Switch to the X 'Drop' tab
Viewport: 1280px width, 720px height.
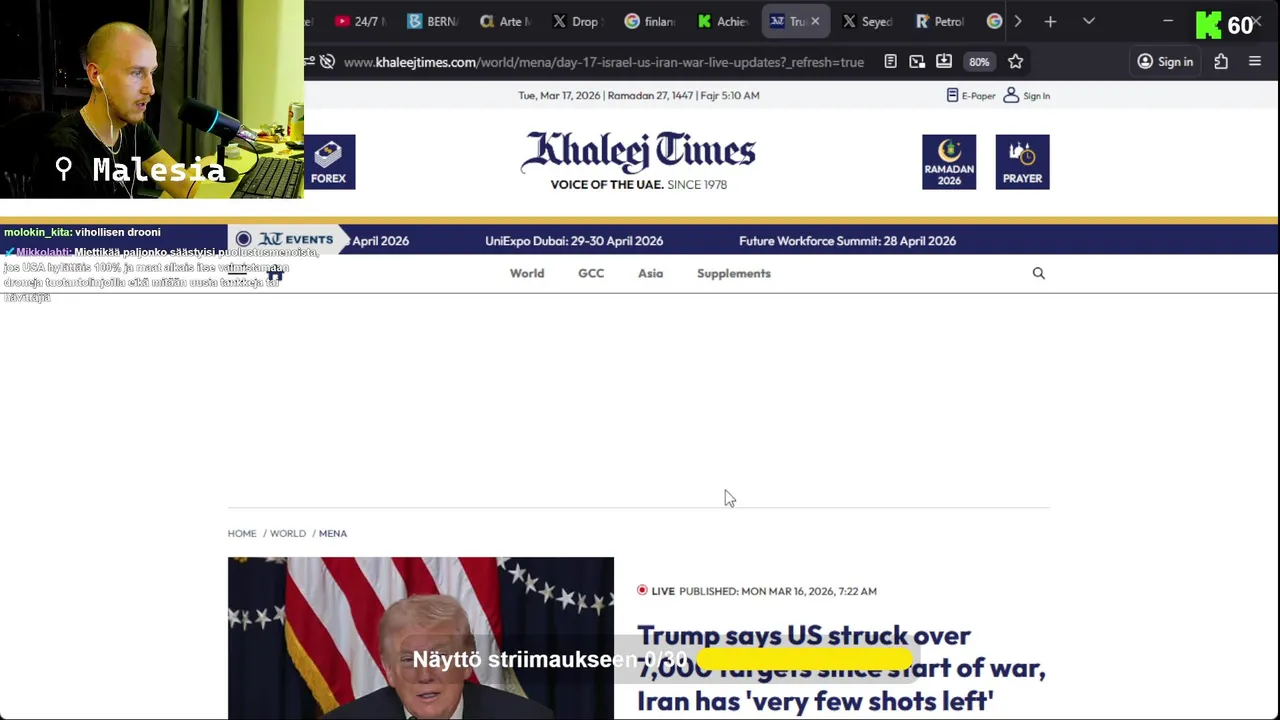pyautogui.click(x=575, y=21)
